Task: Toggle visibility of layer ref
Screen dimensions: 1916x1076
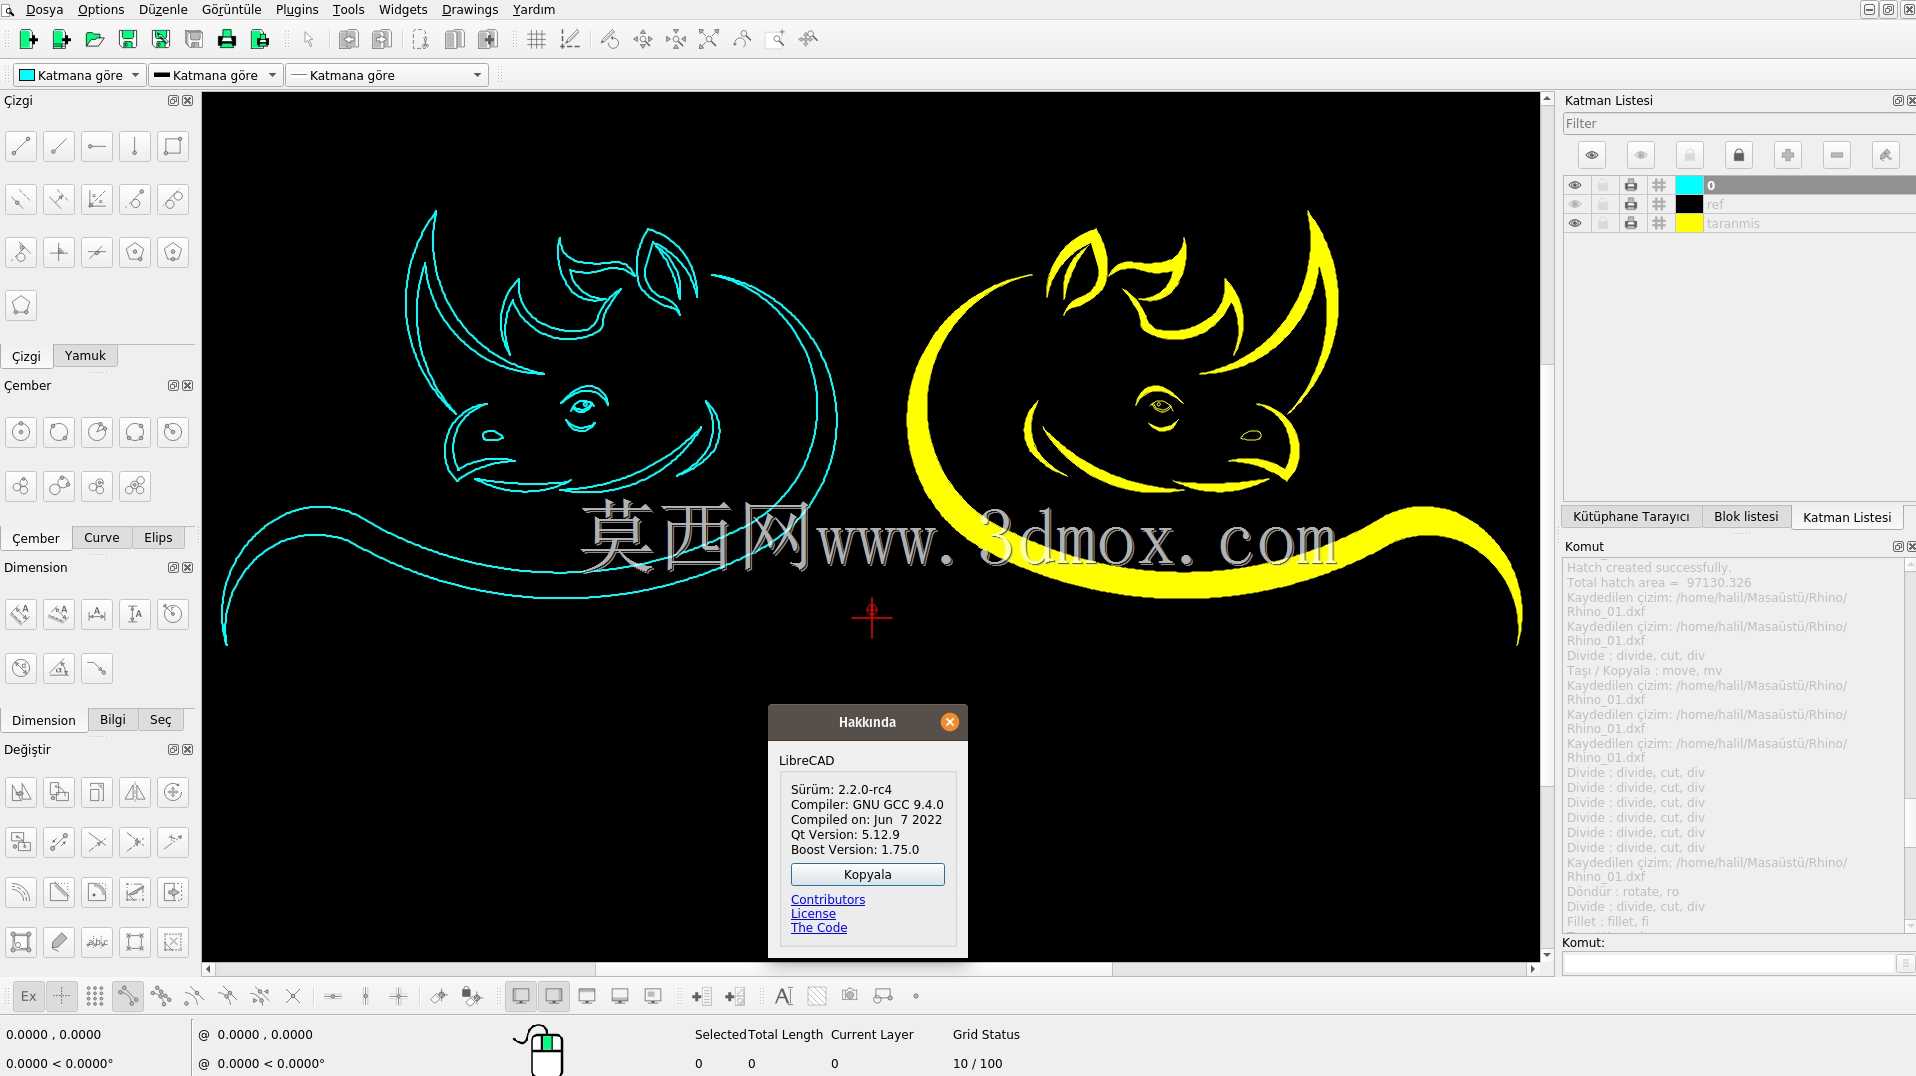Action: [x=1575, y=204]
